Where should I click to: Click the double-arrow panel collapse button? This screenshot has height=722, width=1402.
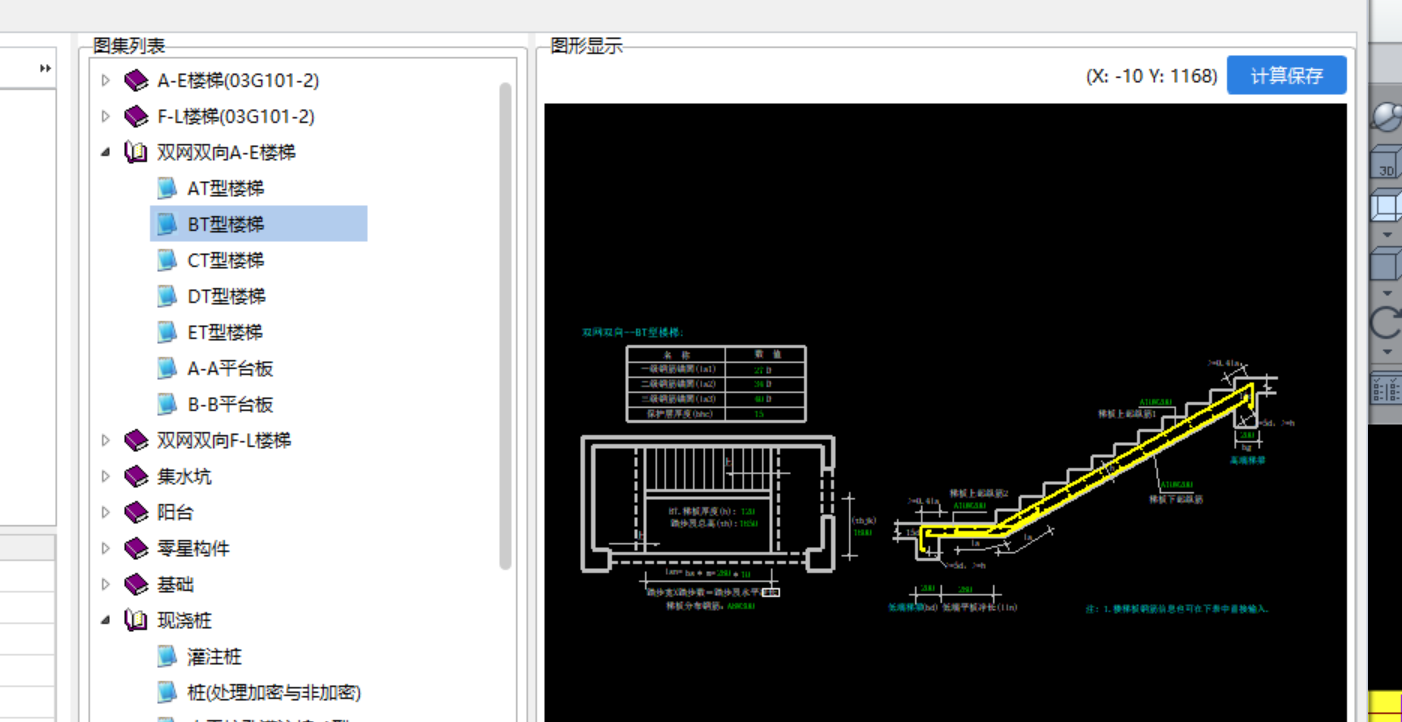tap(45, 68)
